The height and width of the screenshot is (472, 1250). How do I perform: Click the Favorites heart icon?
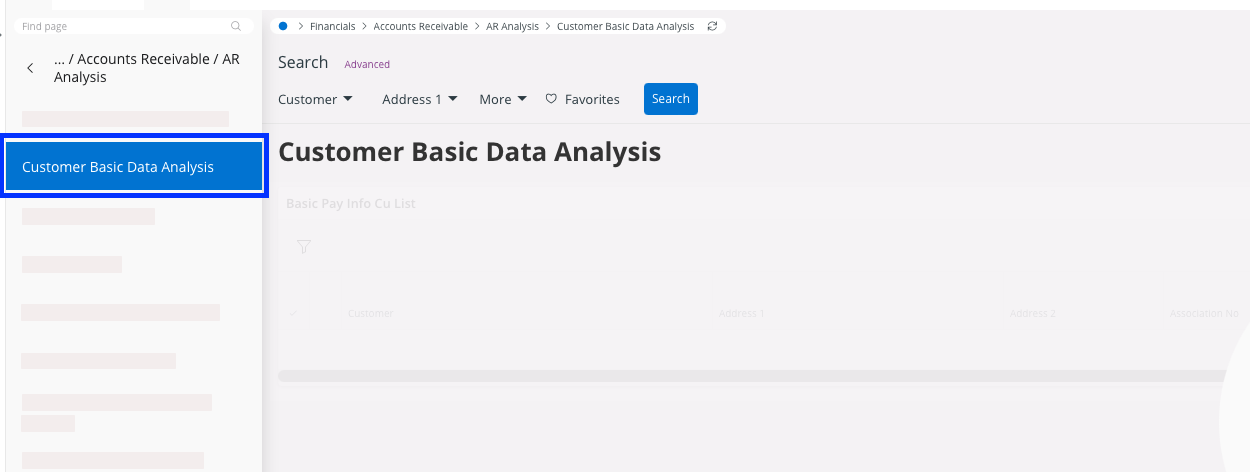point(551,99)
